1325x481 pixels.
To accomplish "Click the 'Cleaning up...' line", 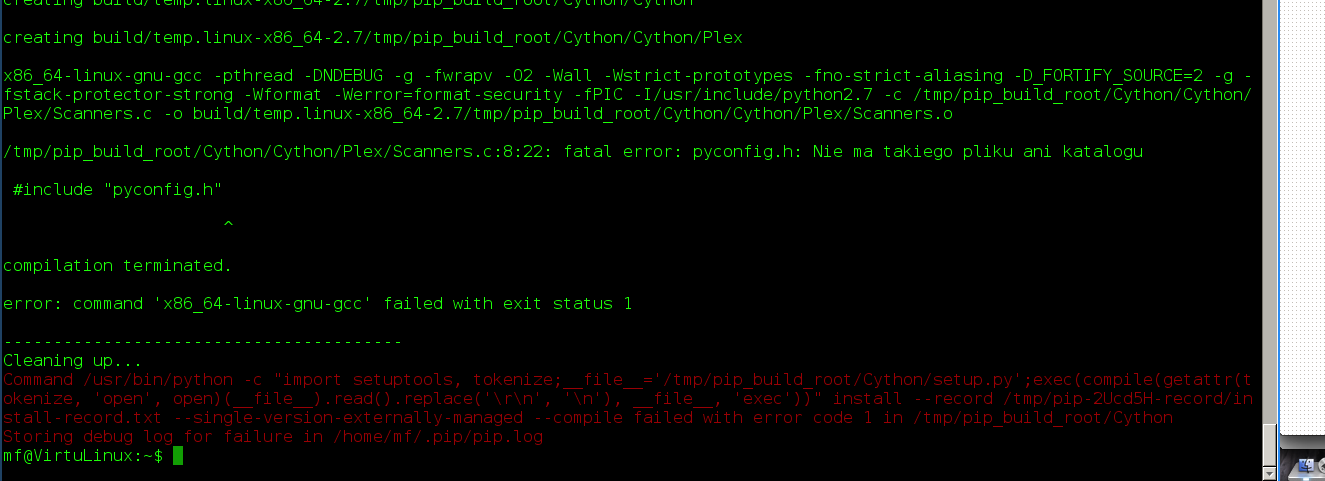I will [x=73, y=361].
